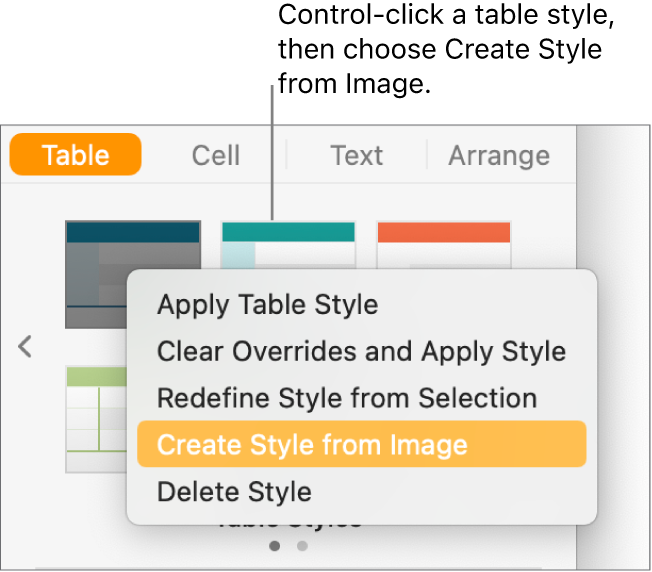Click Create Style from Image
The image size is (652, 572).
(x=312, y=445)
